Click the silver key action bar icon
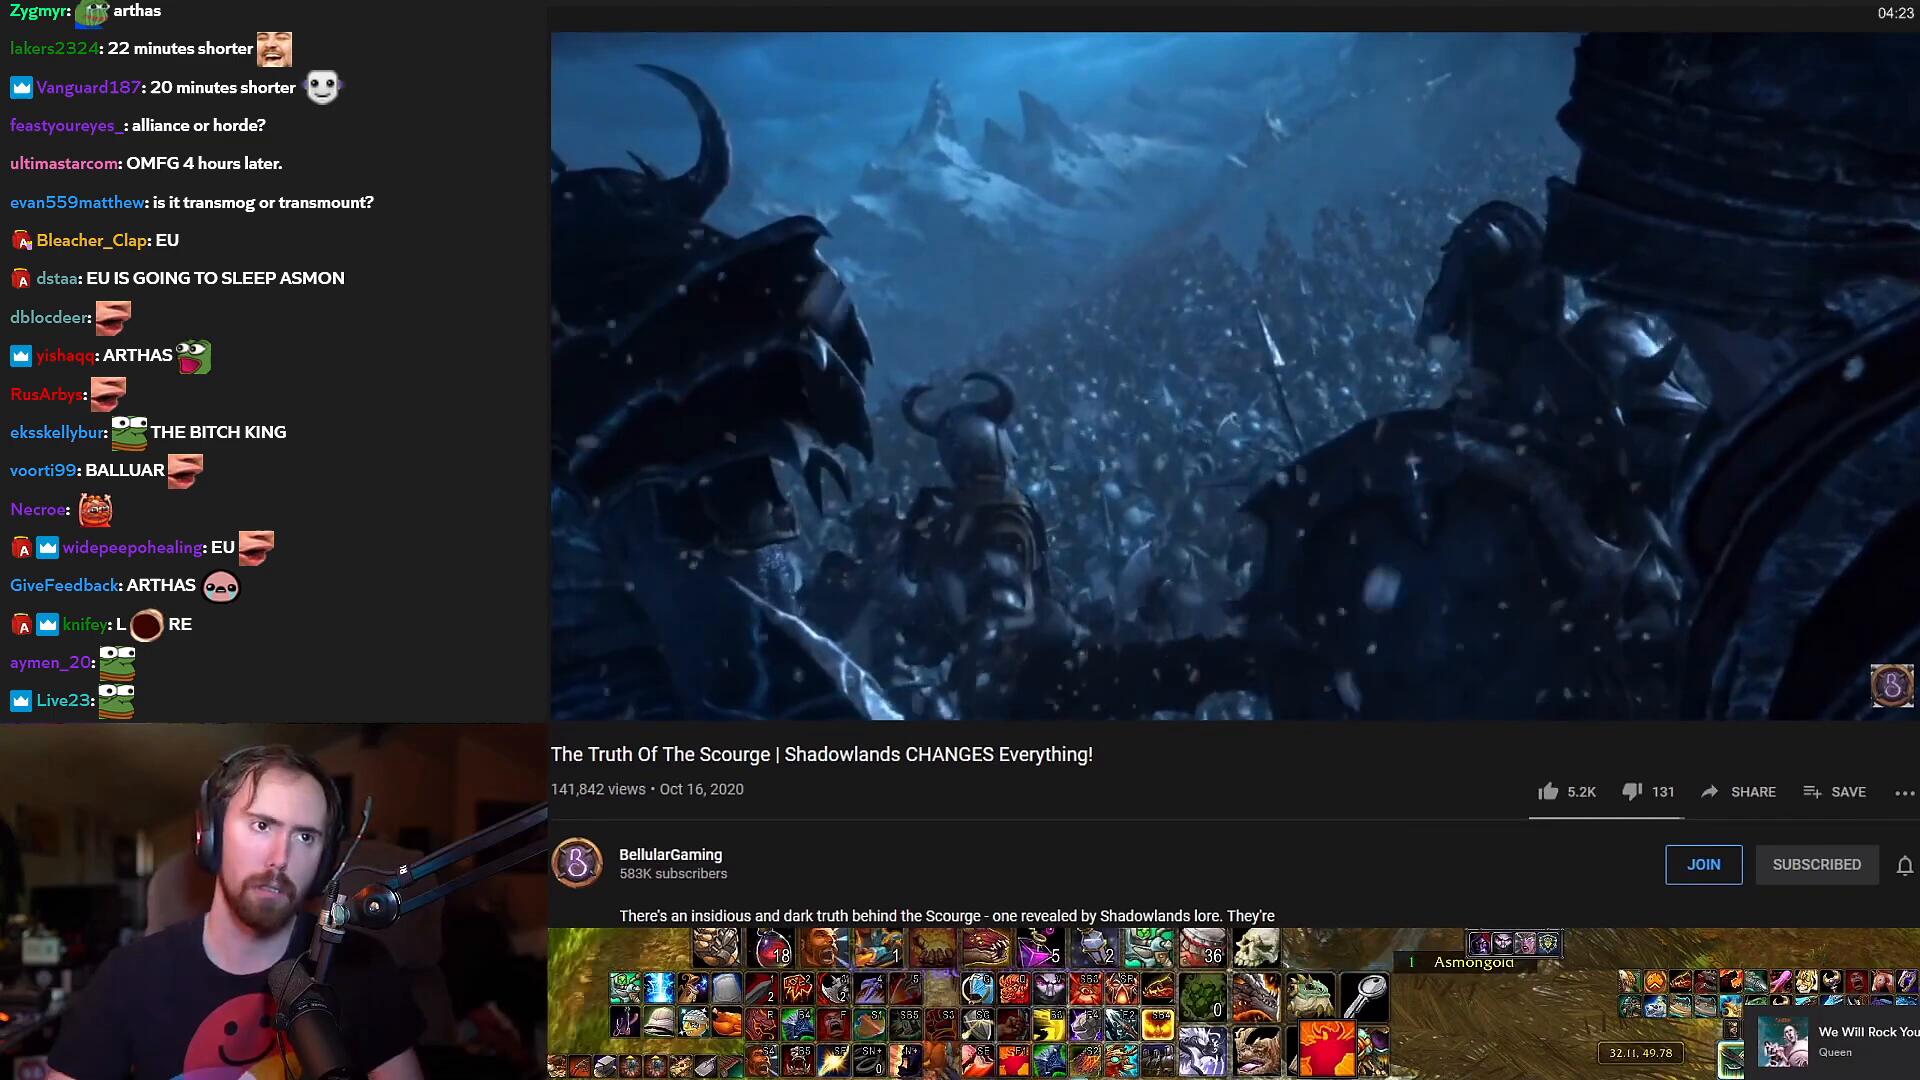 tap(1364, 993)
